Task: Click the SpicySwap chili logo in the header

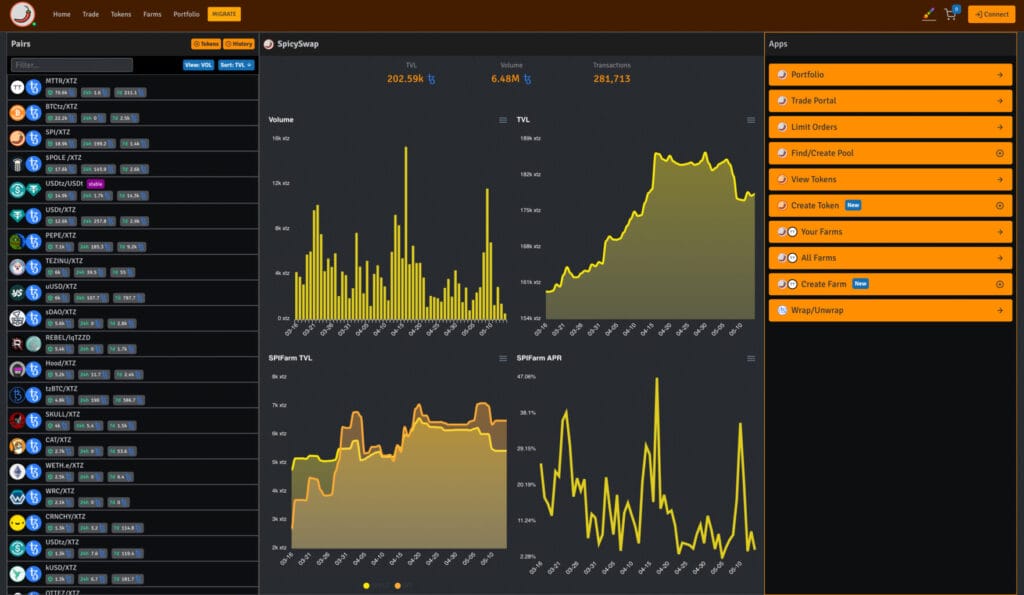Action: tap(22, 14)
